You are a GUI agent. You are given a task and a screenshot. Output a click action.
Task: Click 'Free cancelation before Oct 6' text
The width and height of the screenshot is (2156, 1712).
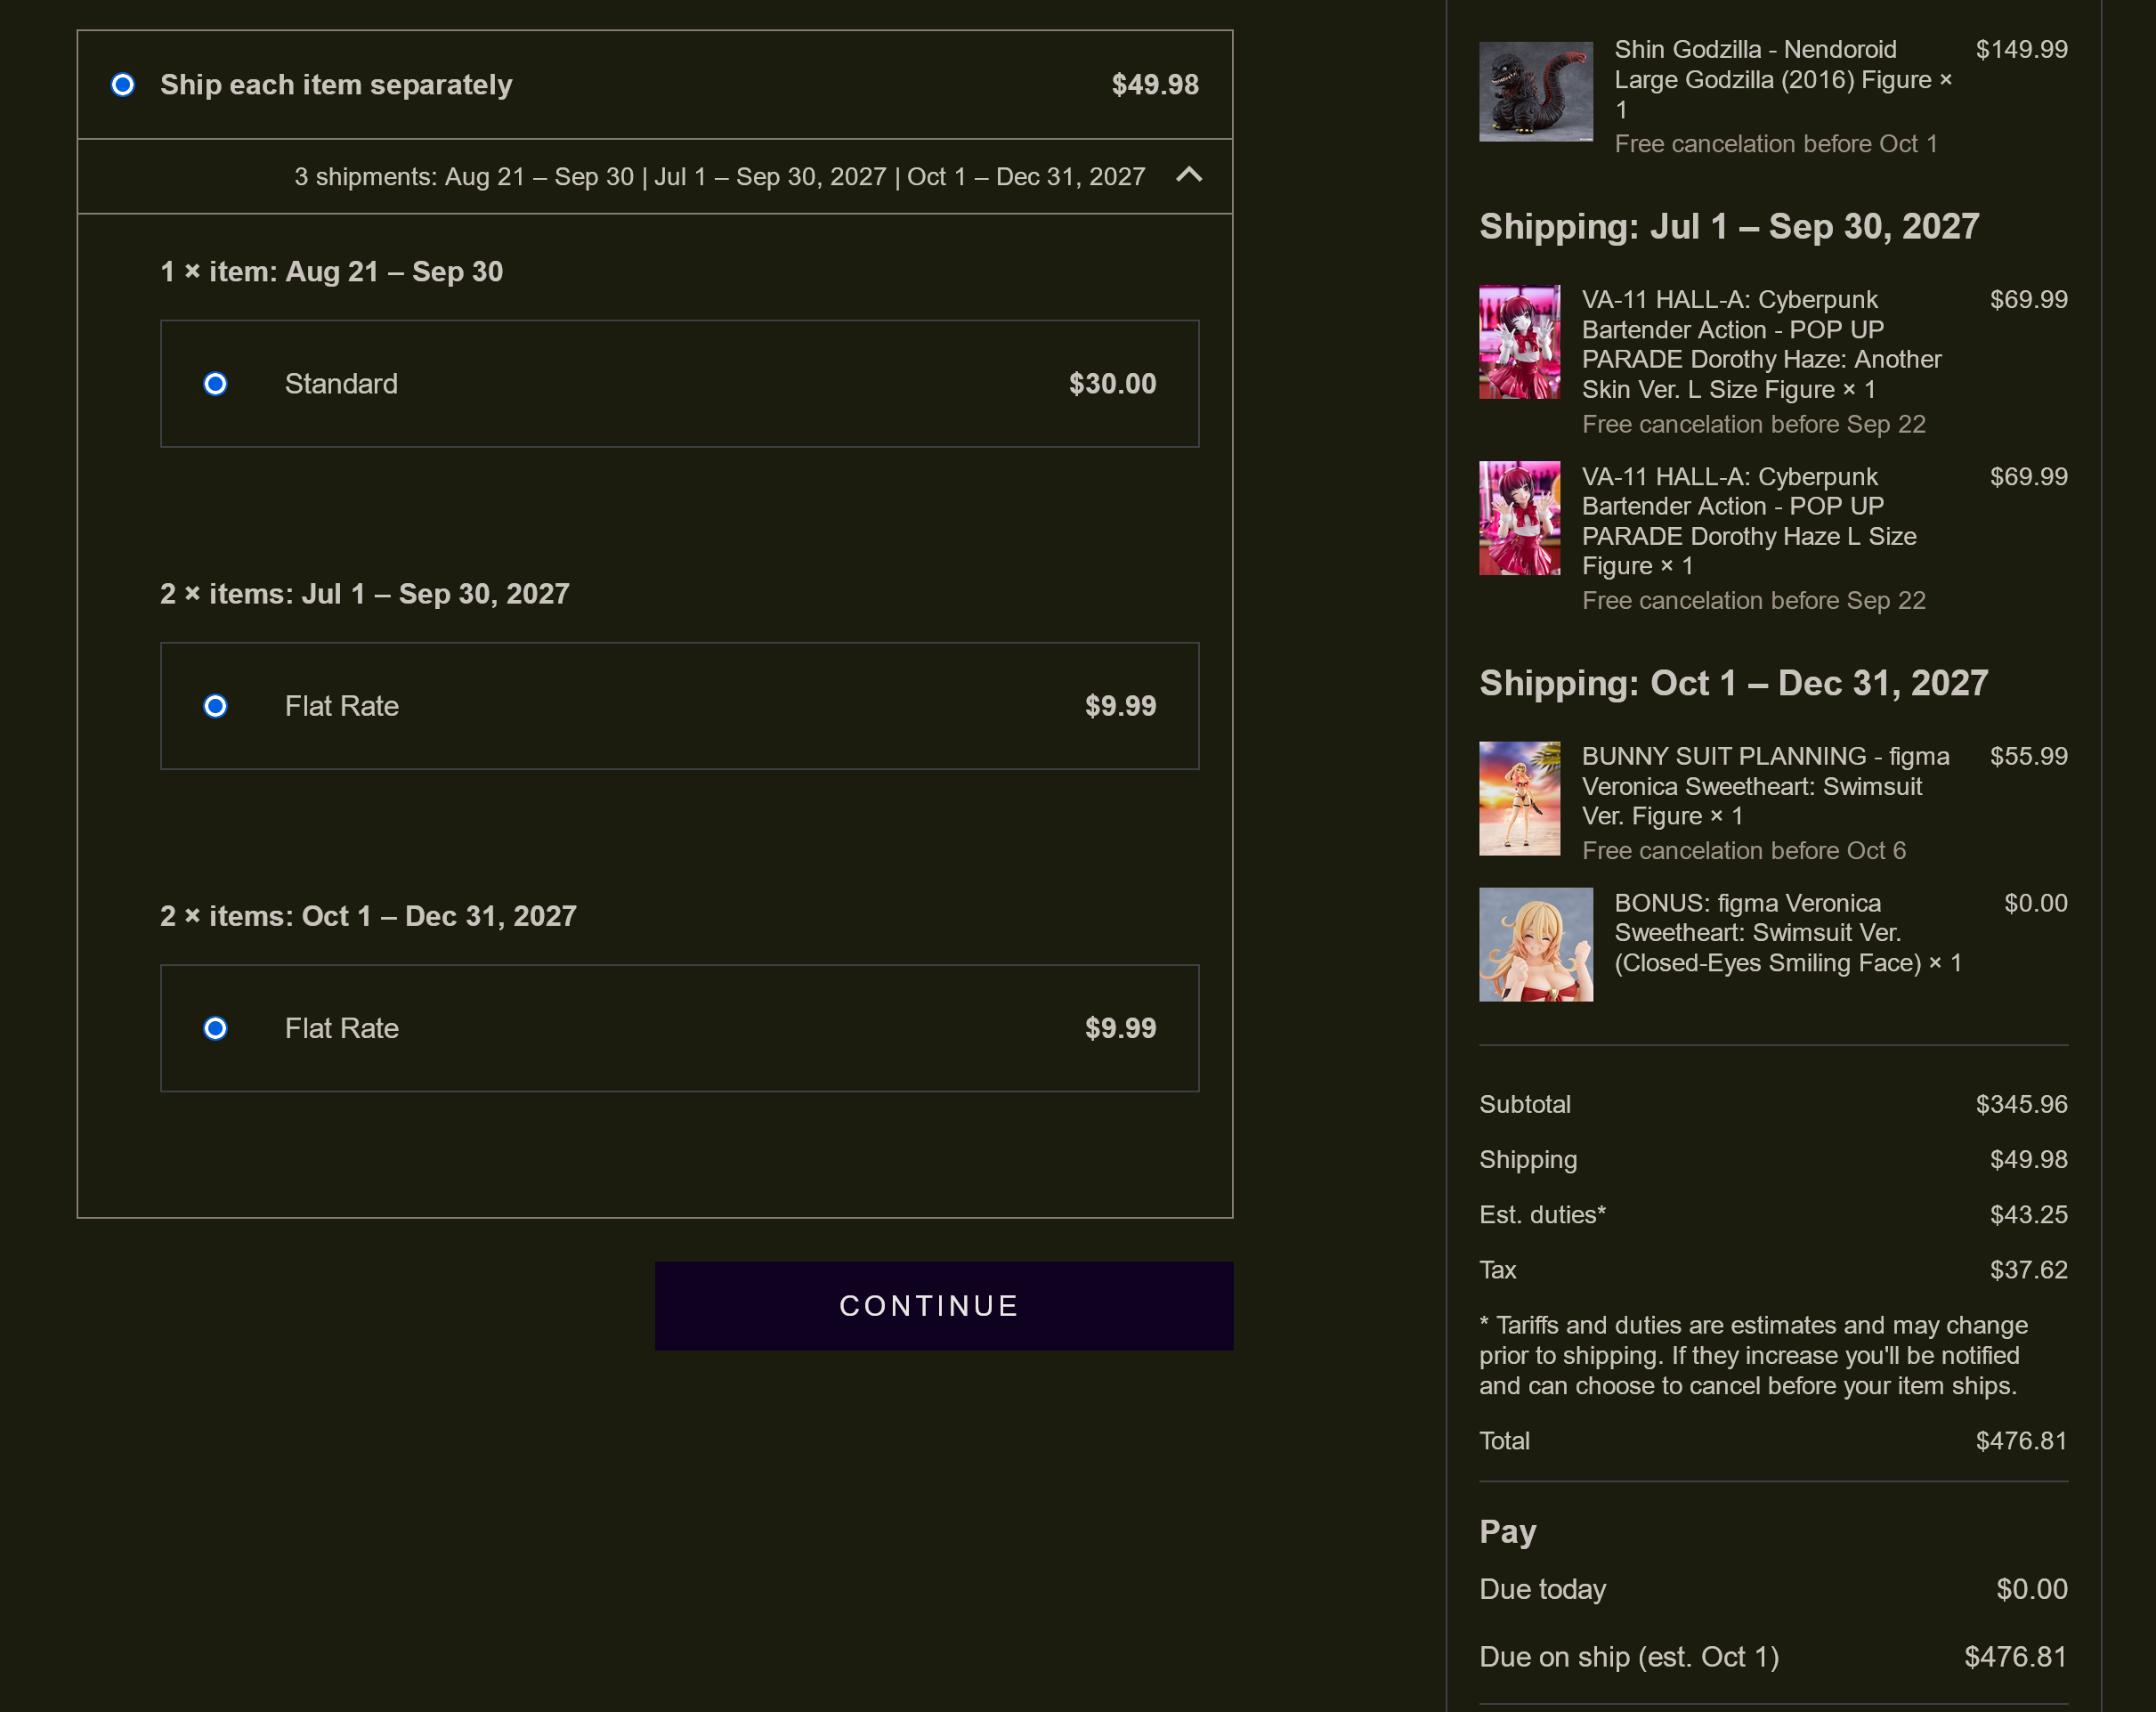[1743, 851]
